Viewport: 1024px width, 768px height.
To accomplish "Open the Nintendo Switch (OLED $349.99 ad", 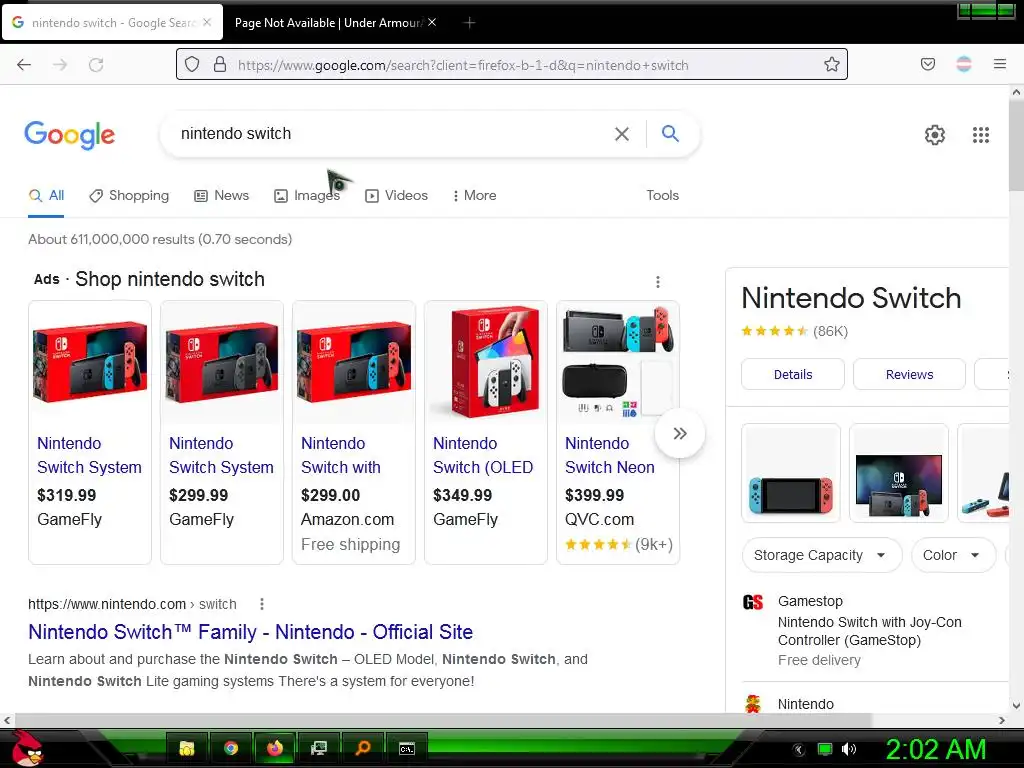I will pos(486,432).
